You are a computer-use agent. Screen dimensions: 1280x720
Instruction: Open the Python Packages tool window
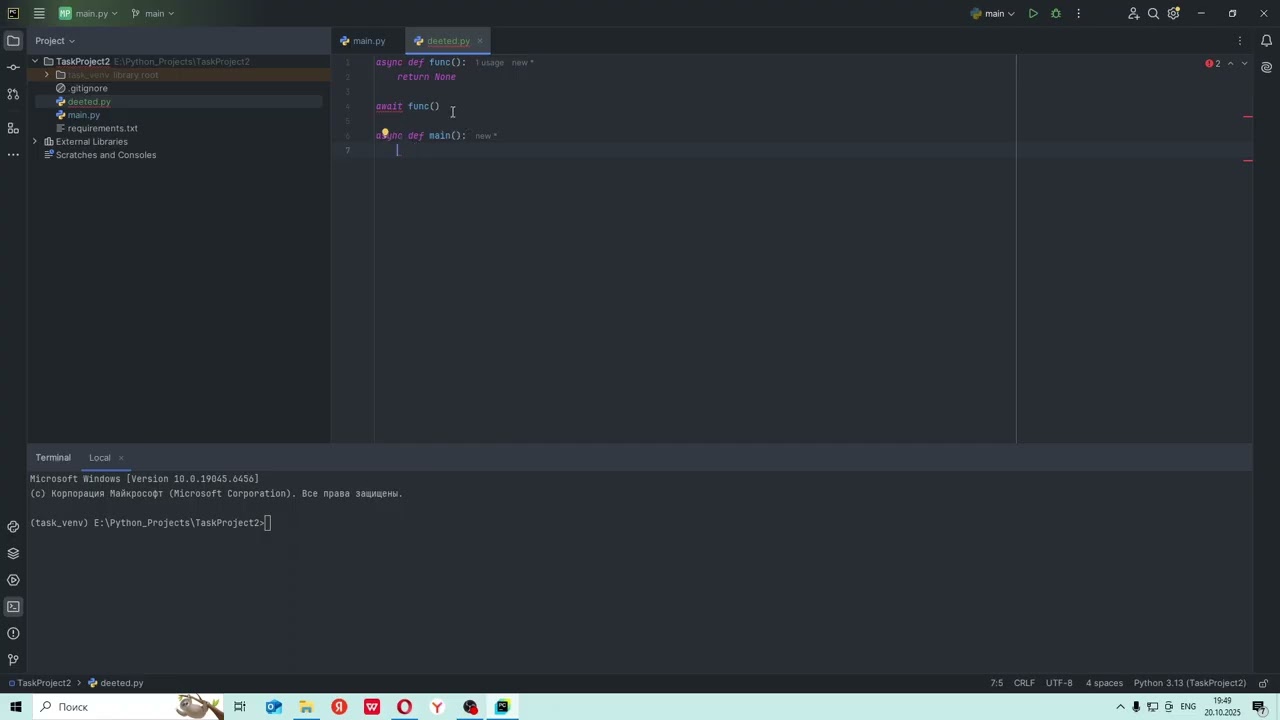click(x=13, y=553)
